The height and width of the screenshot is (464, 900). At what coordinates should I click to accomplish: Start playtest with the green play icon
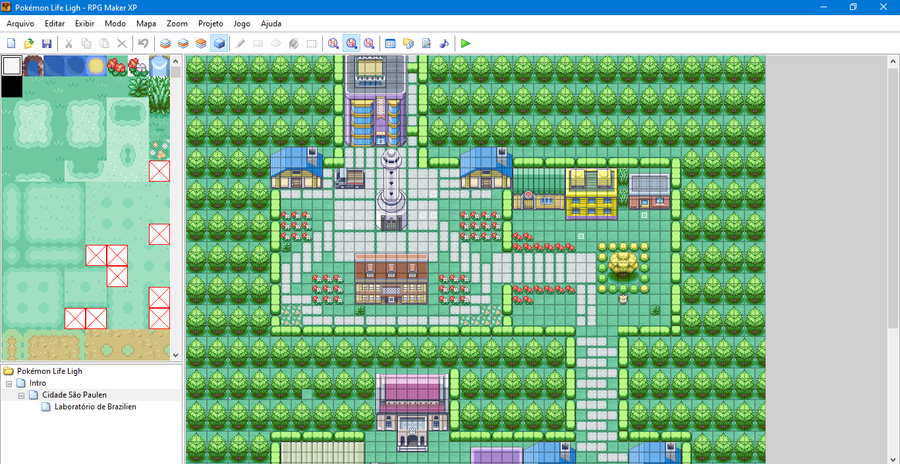[465, 43]
